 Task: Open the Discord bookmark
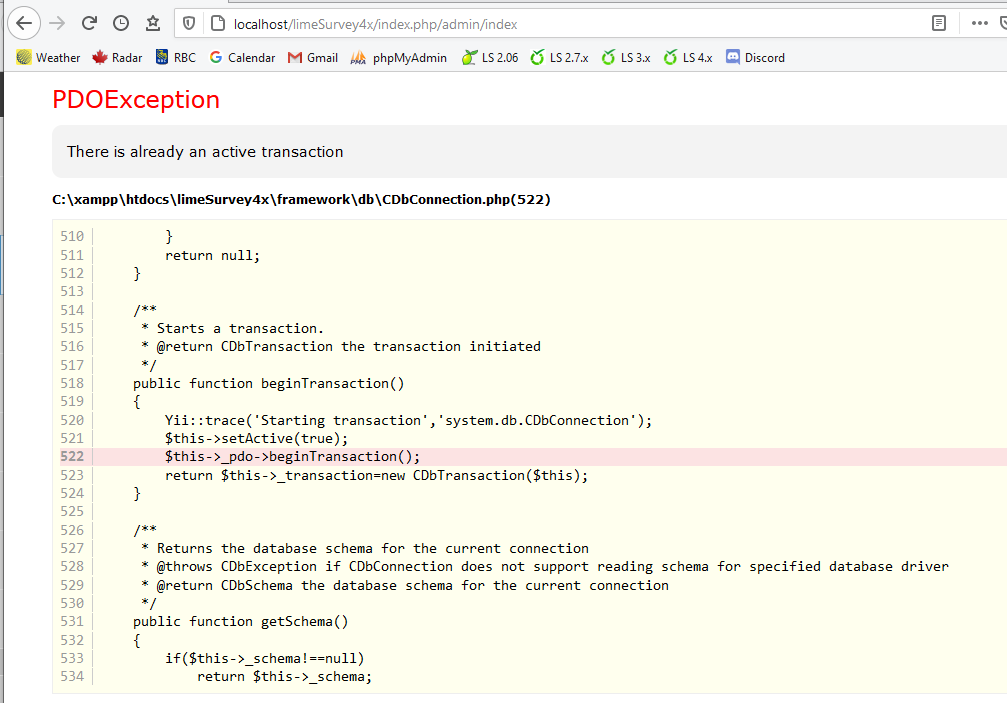coord(755,58)
